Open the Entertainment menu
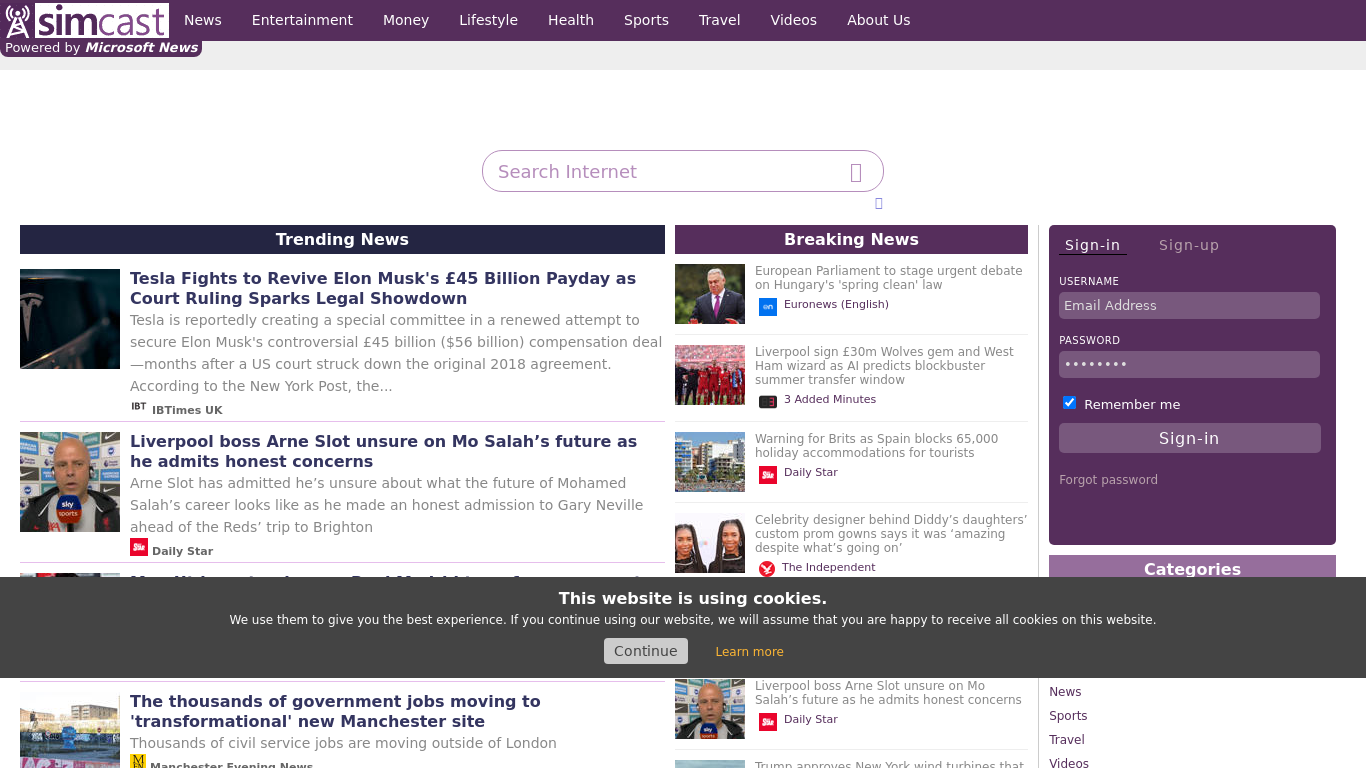The width and height of the screenshot is (1366, 768). (302, 20)
